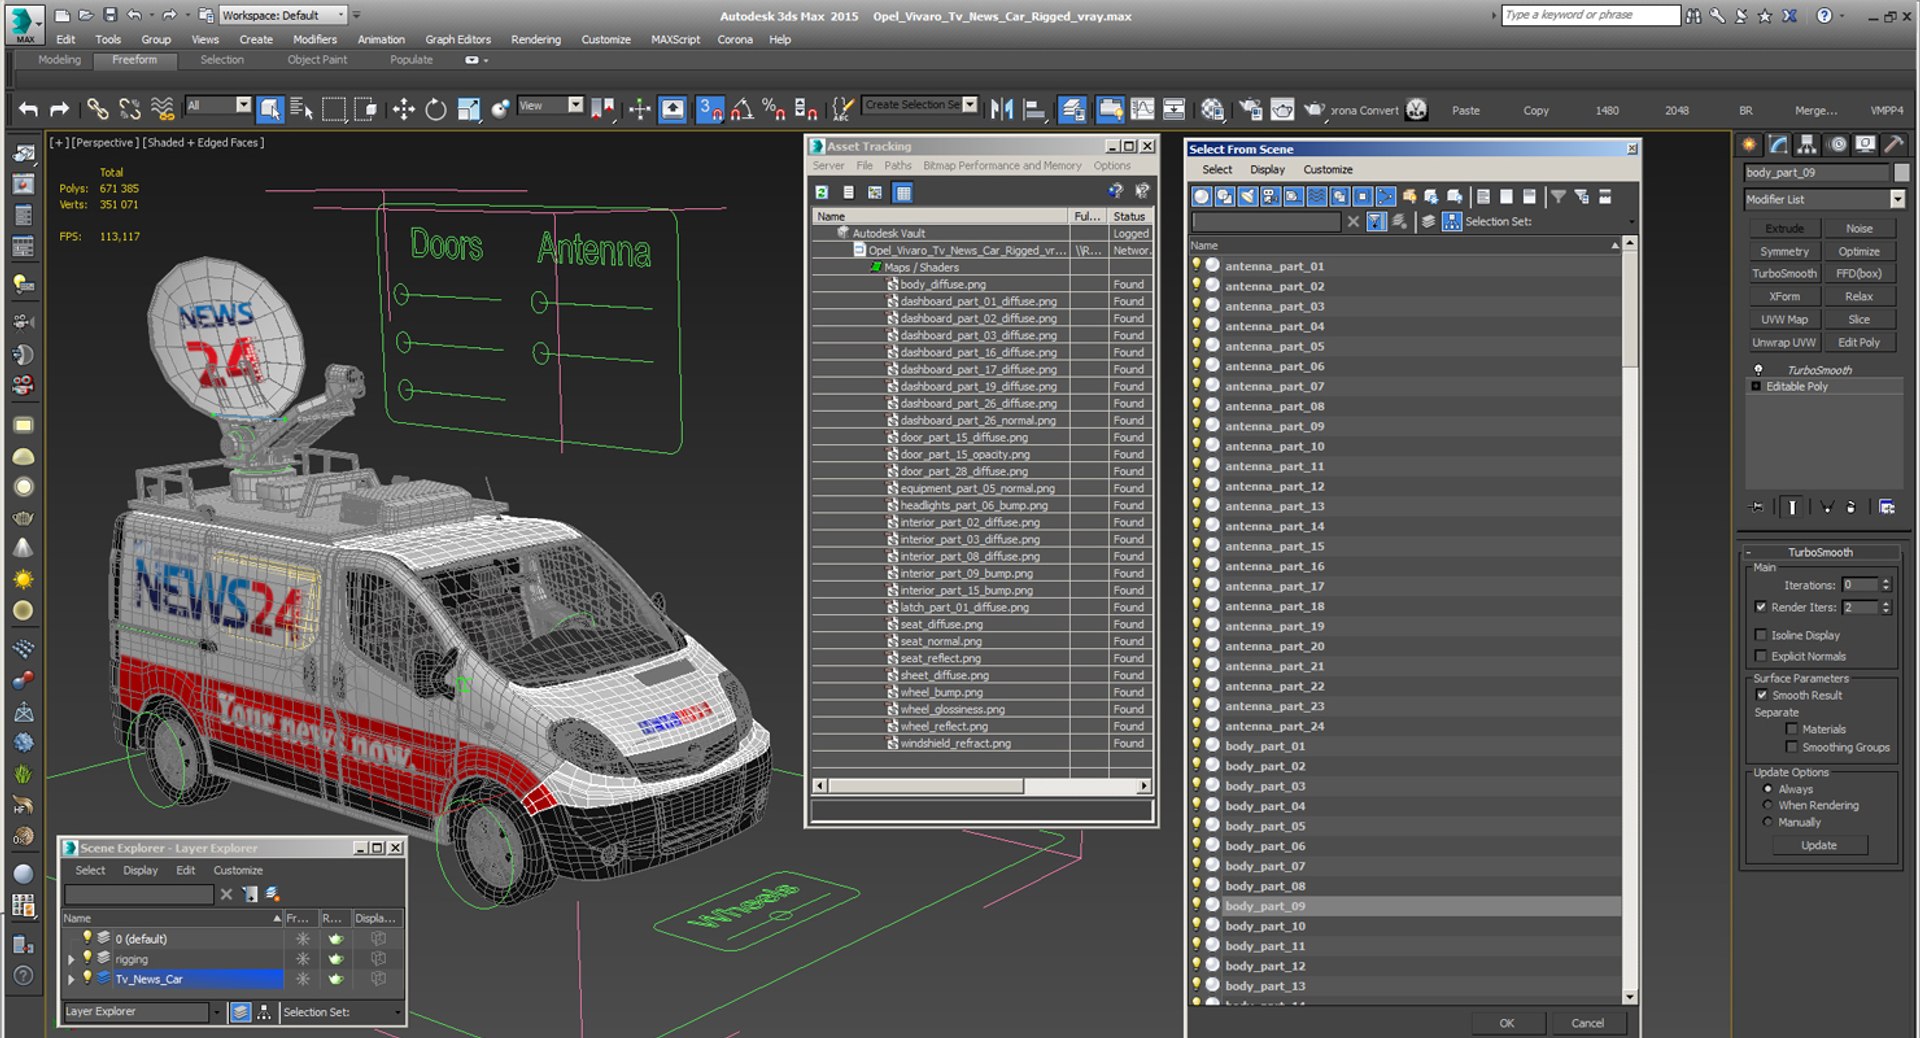Choose the Select and Scale tool

coord(468,109)
